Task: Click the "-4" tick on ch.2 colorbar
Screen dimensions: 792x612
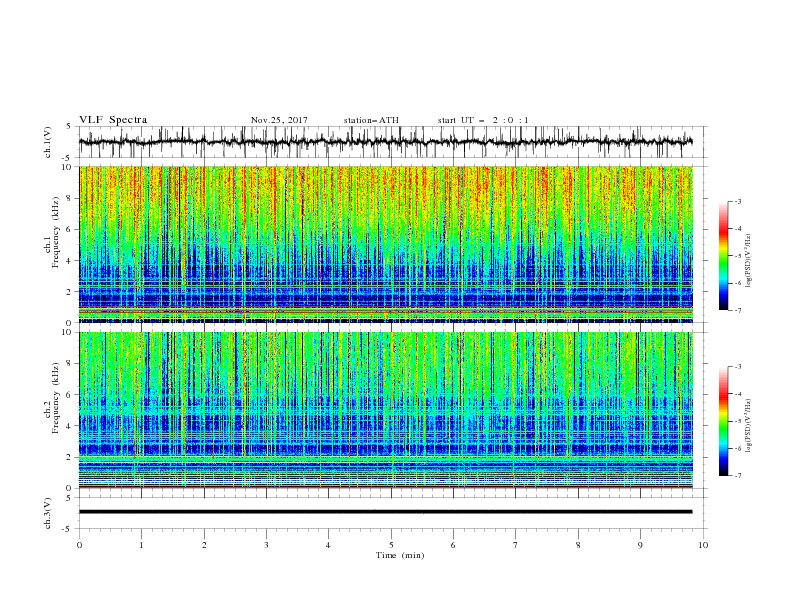Action: click(x=738, y=394)
